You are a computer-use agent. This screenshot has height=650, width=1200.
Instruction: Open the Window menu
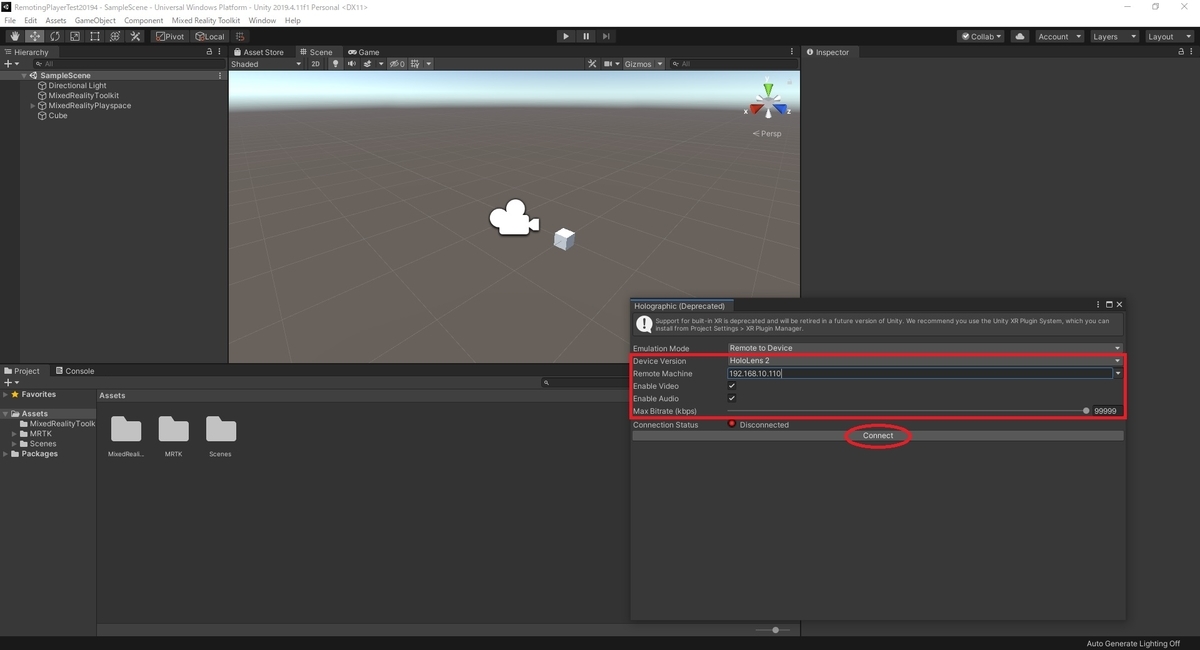[262, 20]
